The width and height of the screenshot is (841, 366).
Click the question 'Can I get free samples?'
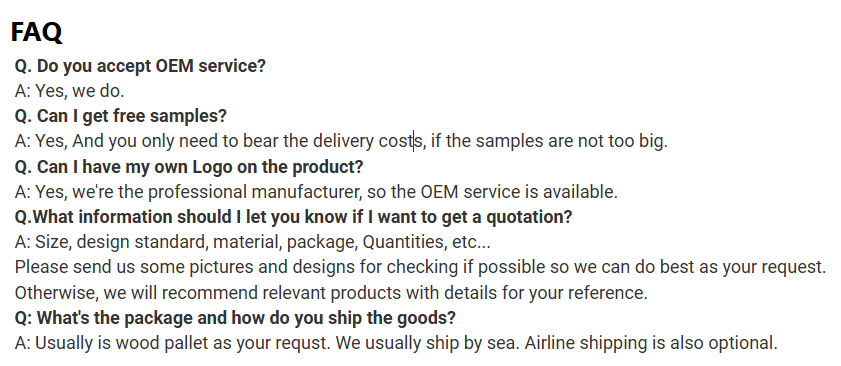(x=121, y=116)
